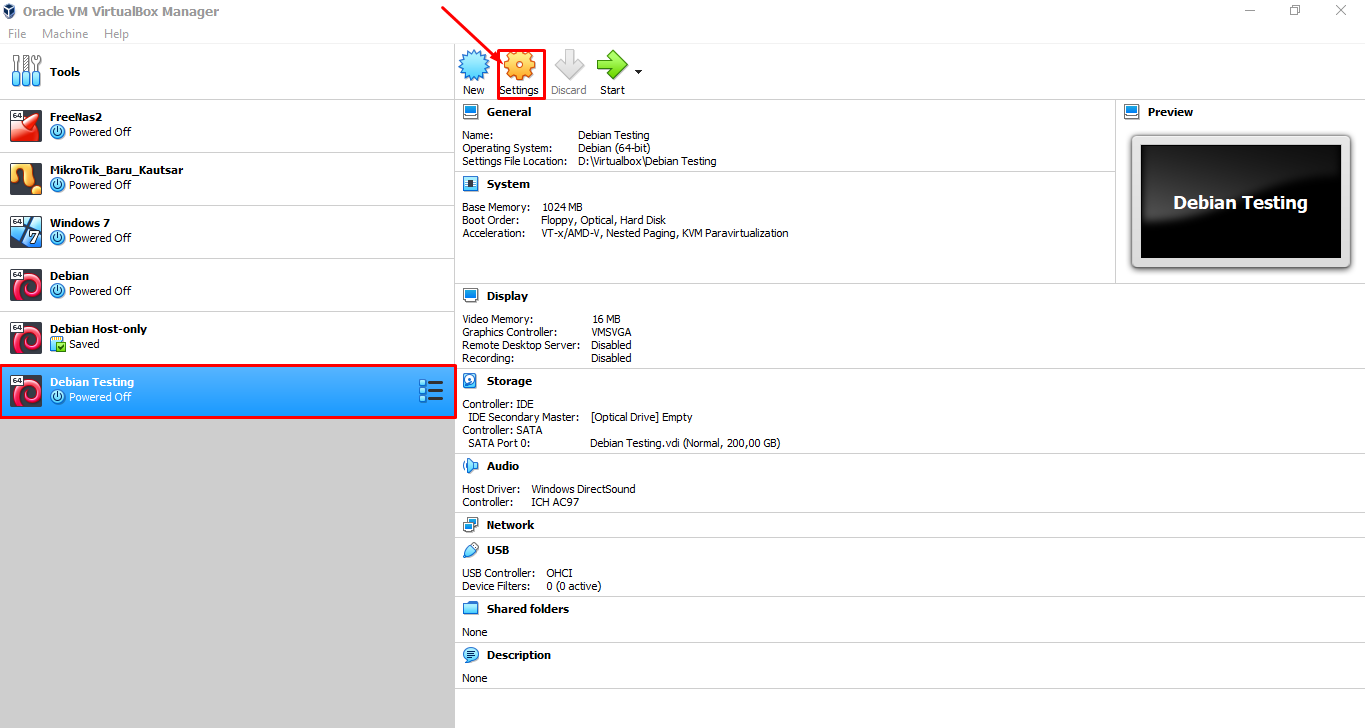
Task: Click the Description section speech icon
Action: pos(470,655)
